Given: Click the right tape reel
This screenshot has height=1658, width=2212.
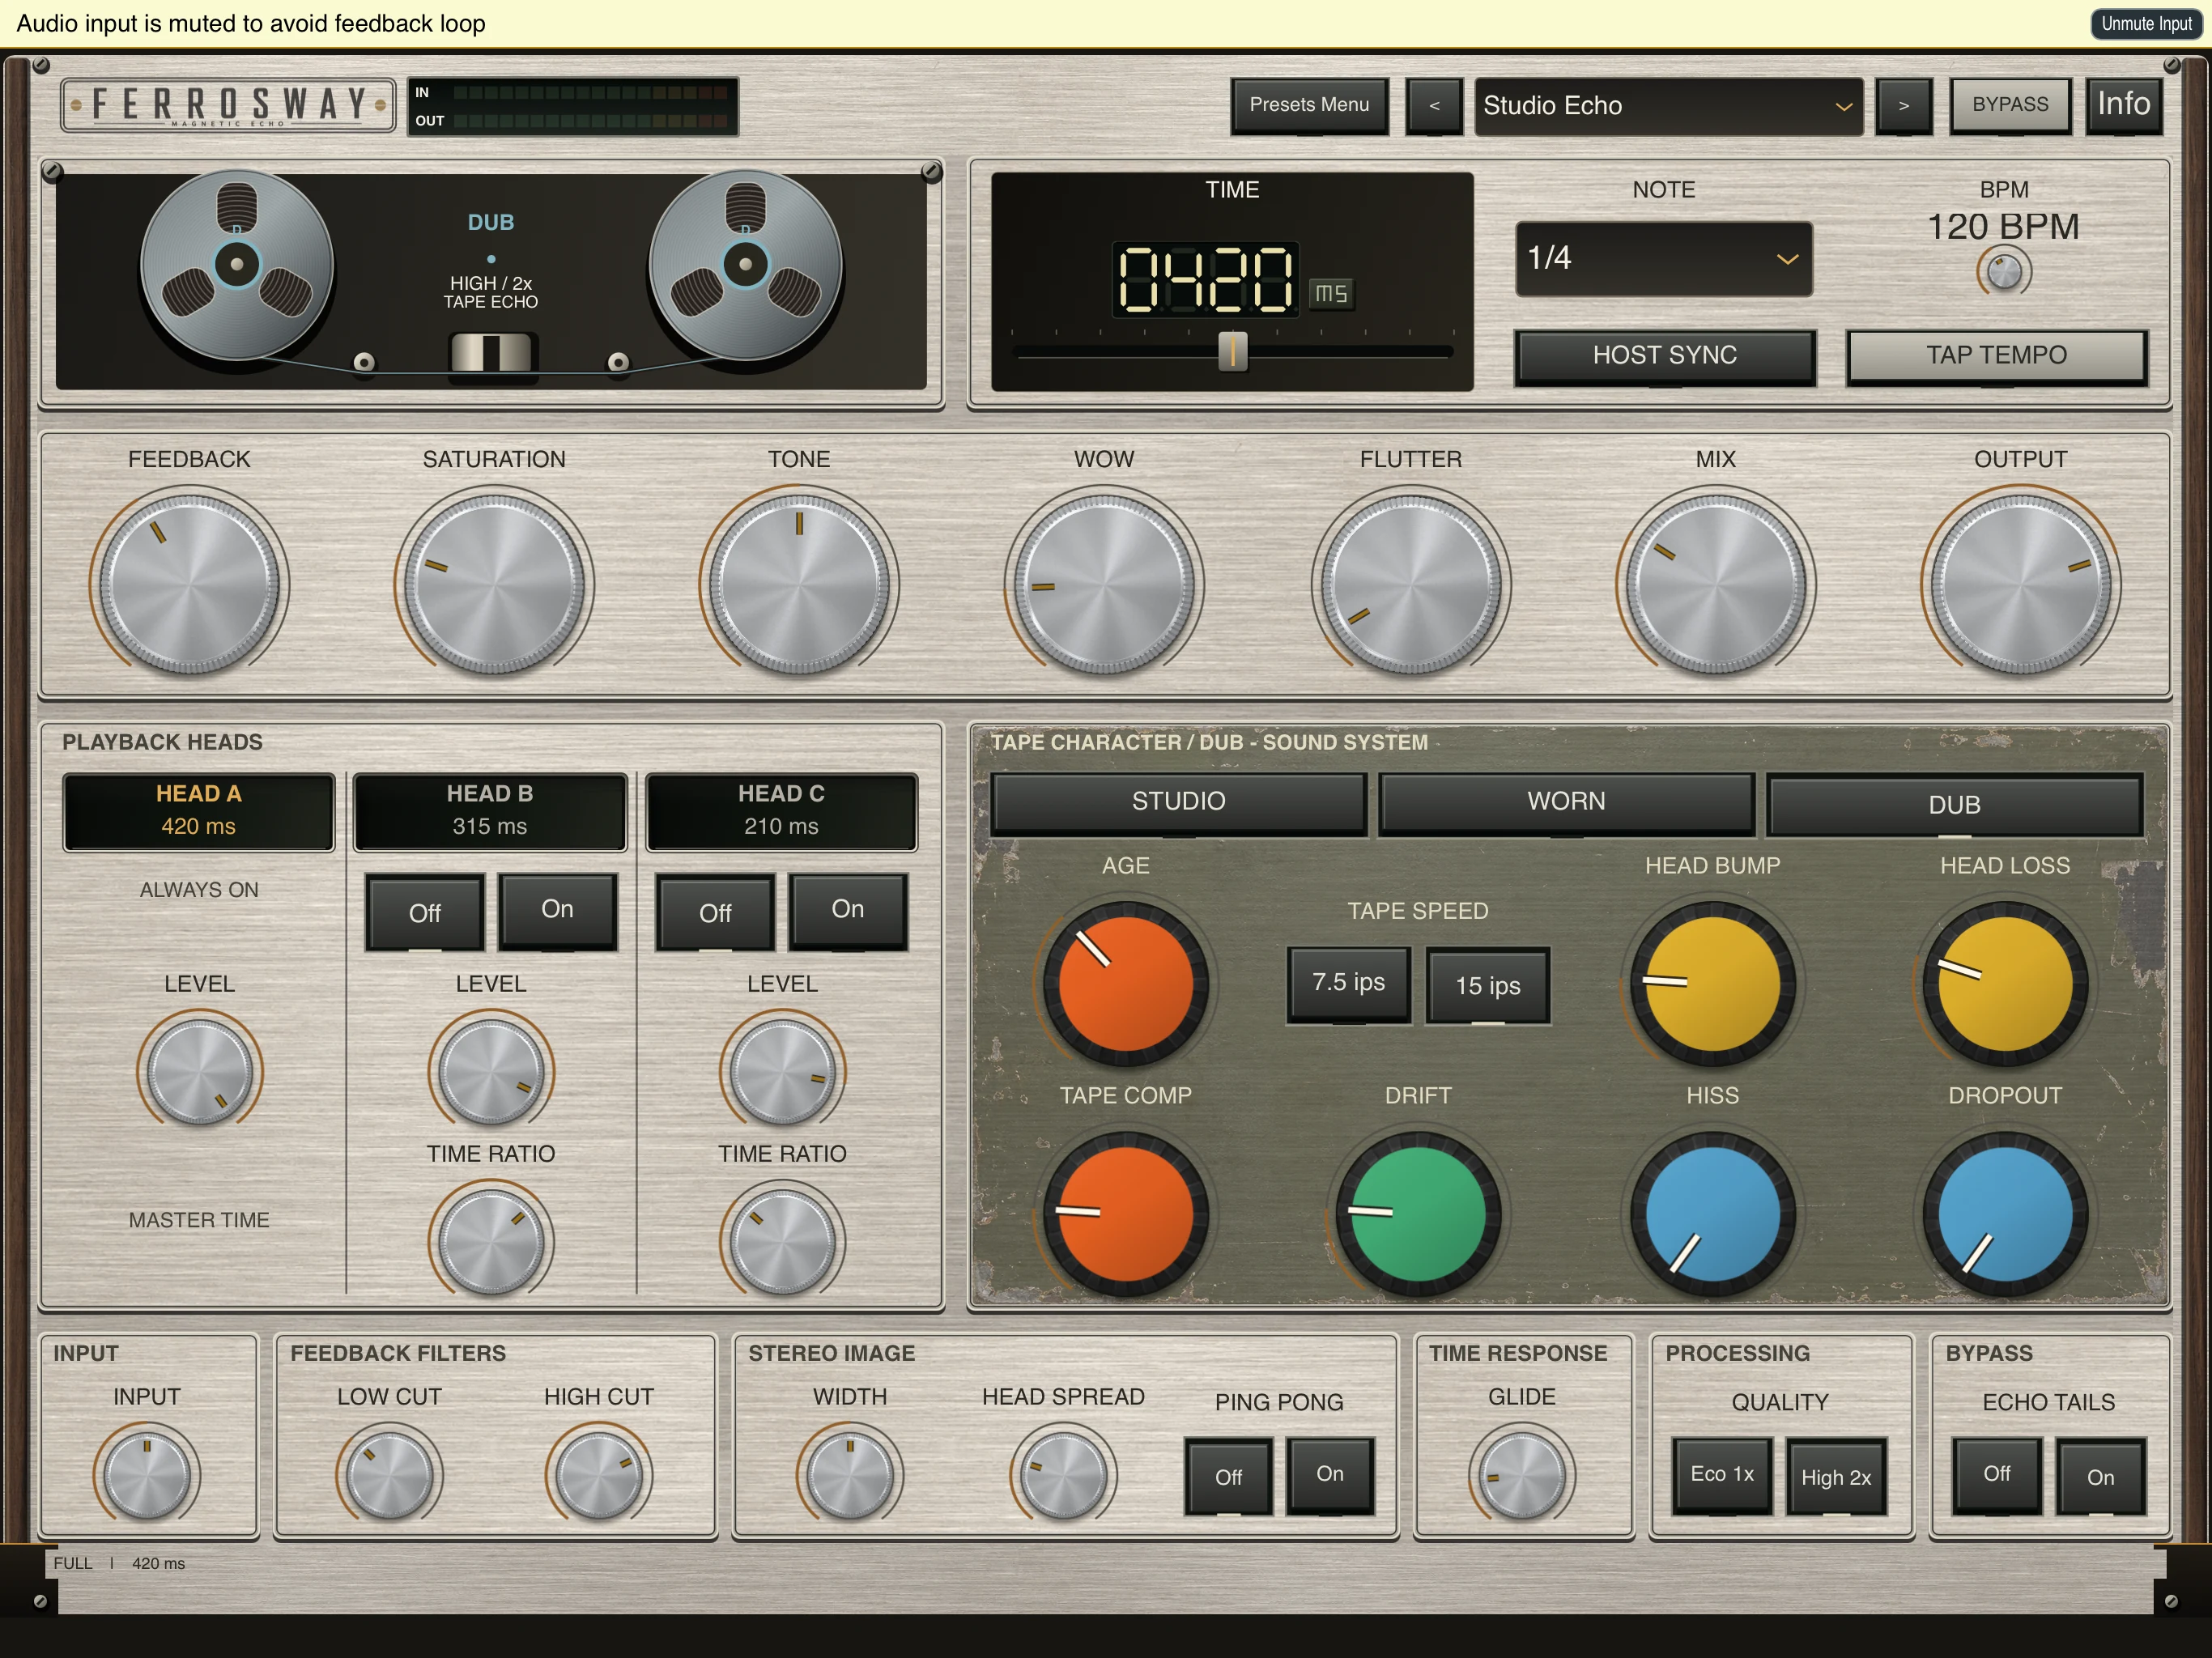Looking at the screenshot, I should tap(745, 265).
